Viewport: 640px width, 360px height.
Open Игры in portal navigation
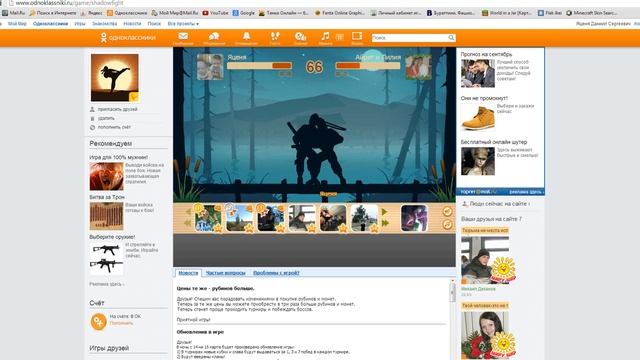coord(80,24)
